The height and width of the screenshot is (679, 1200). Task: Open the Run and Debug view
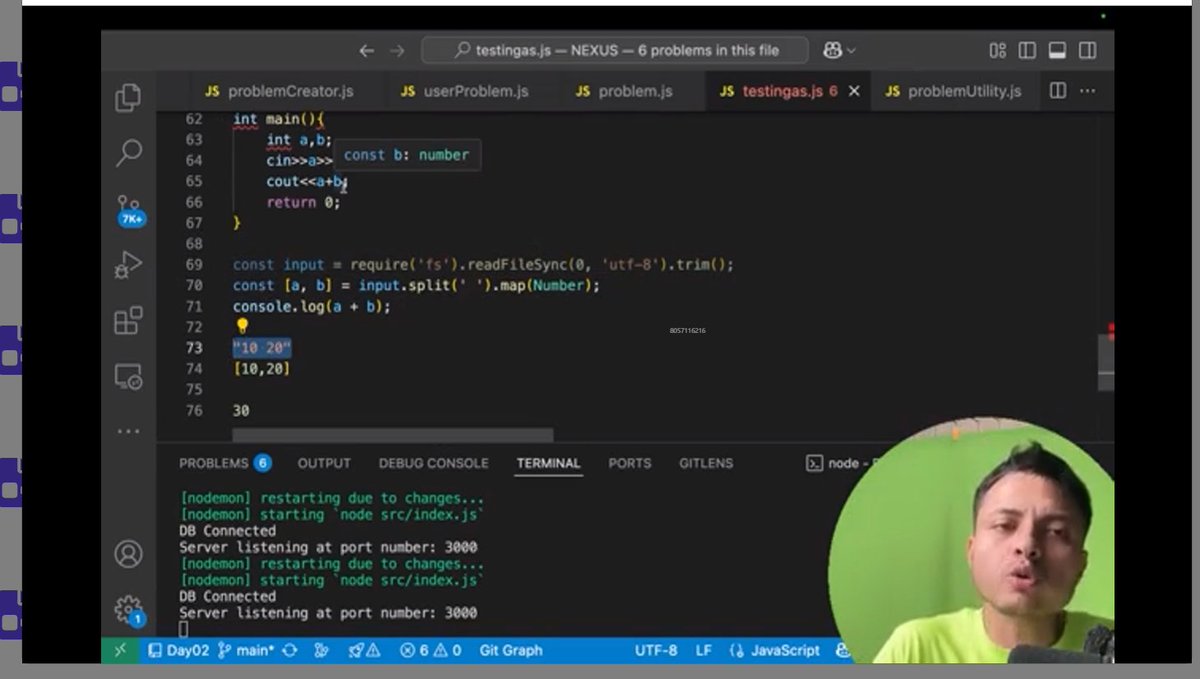pos(128,265)
